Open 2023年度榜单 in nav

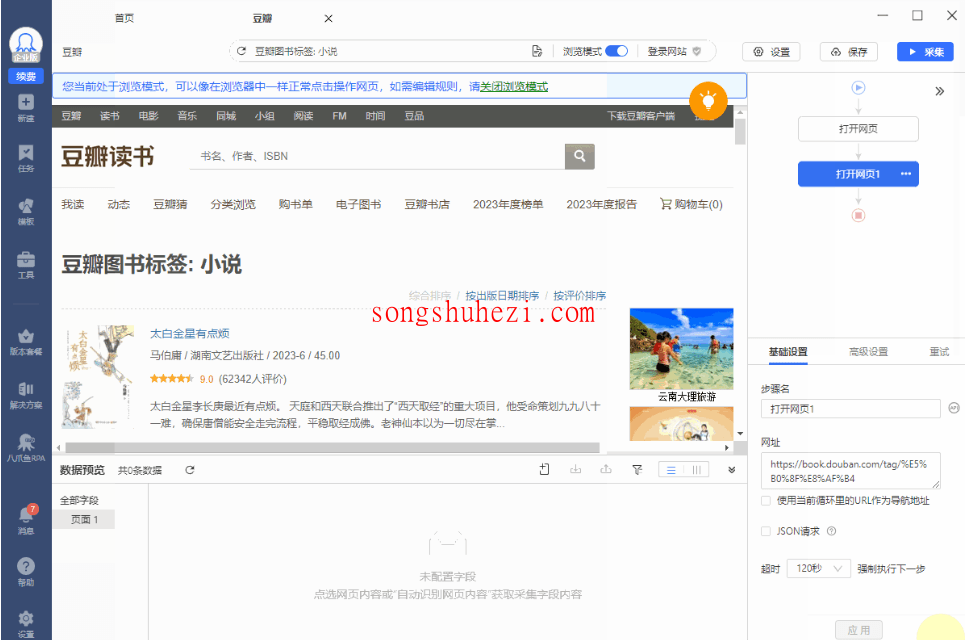click(x=508, y=204)
